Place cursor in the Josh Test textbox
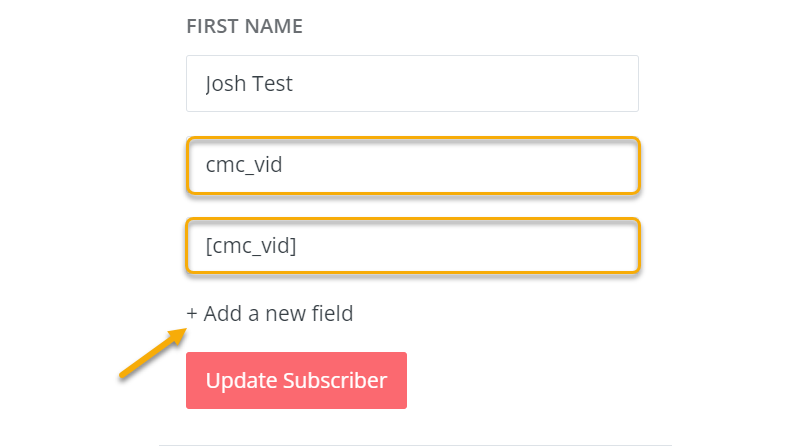The image size is (802, 447). [x=412, y=84]
